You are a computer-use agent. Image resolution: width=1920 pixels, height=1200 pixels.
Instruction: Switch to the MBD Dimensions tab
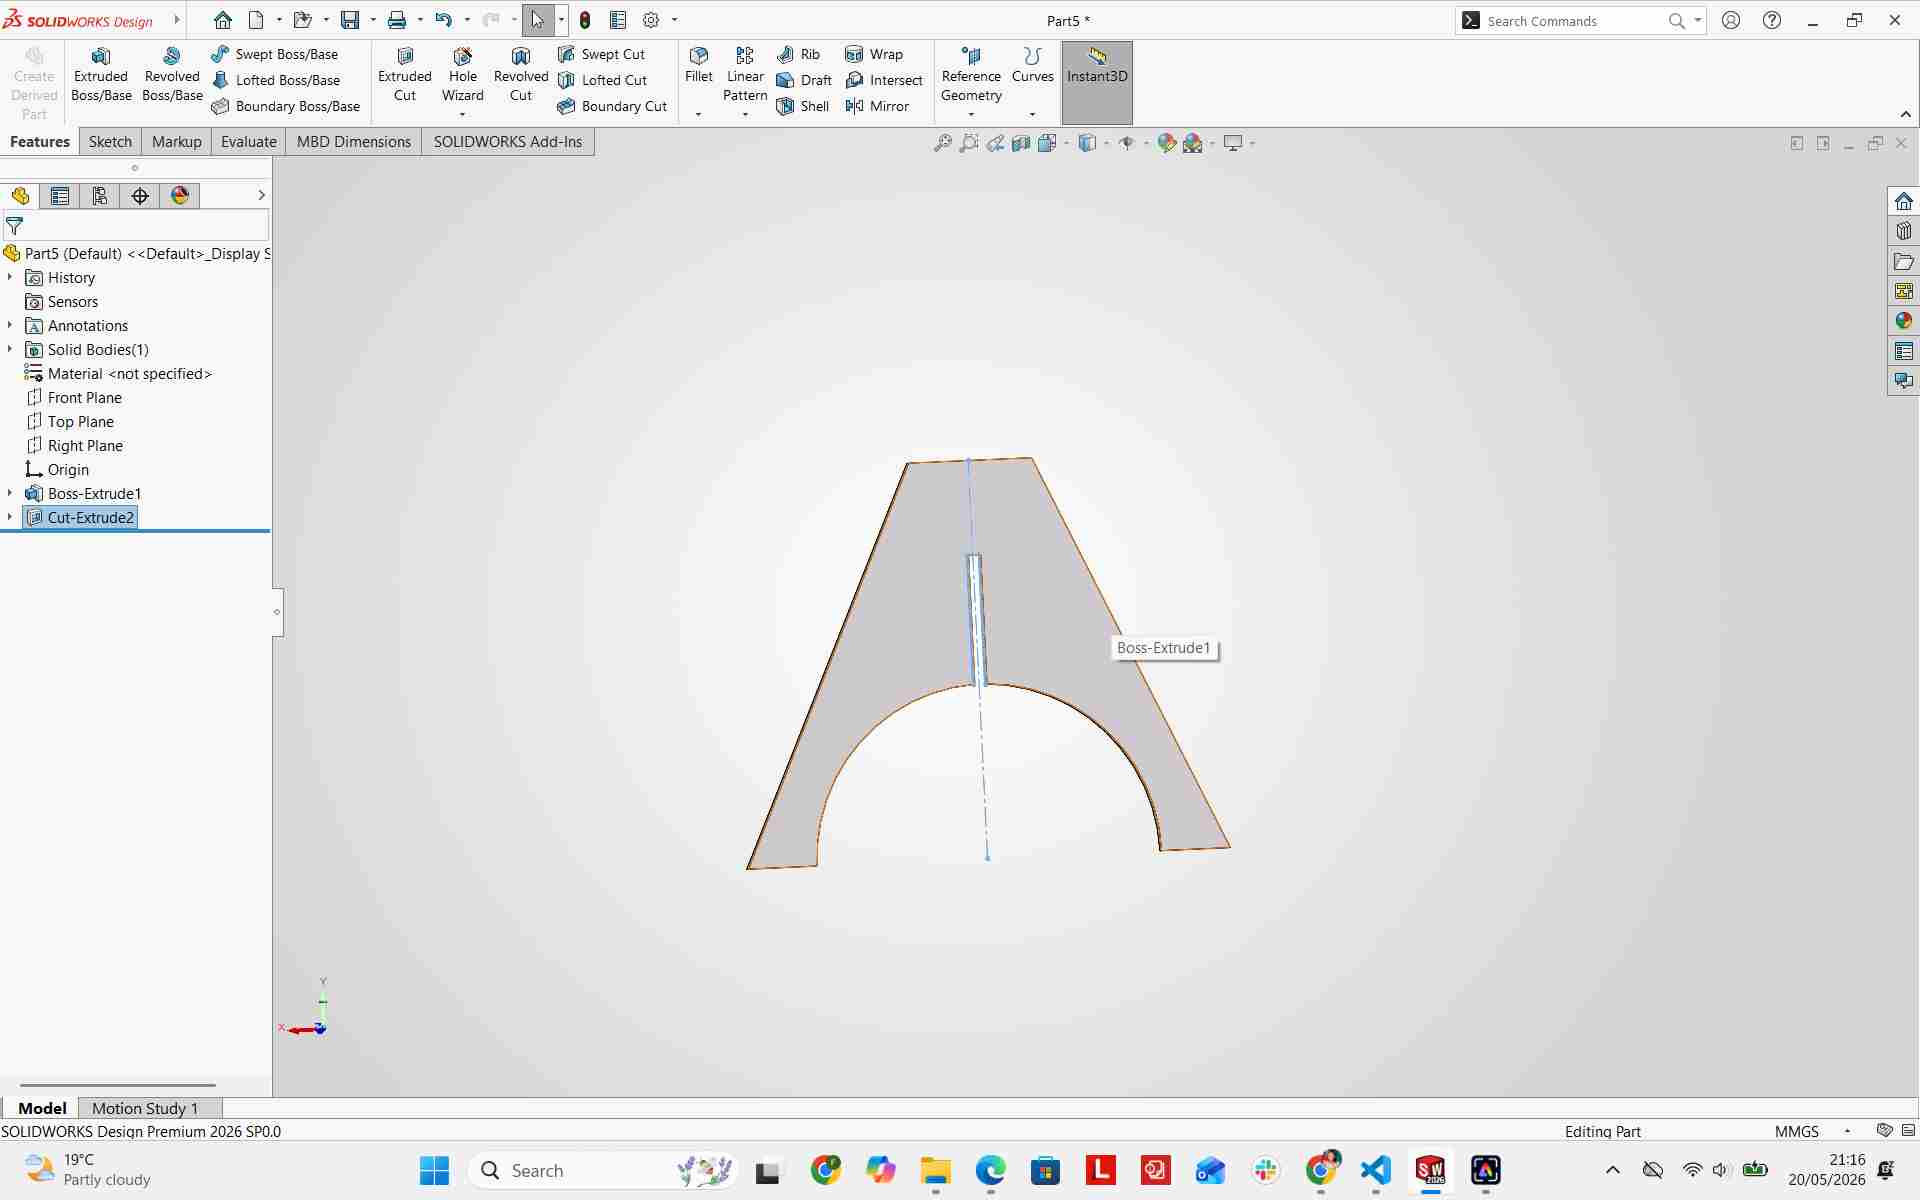pyautogui.click(x=354, y=142)
